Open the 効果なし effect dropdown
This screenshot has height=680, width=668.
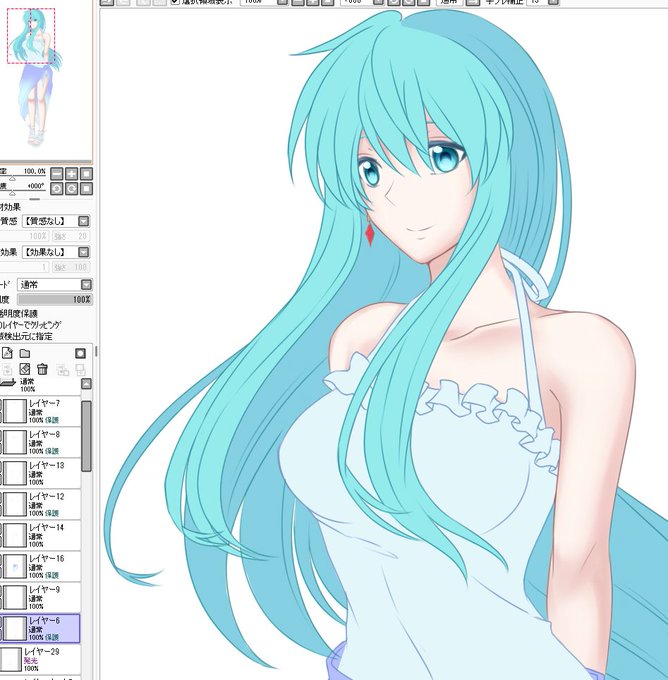tap(56, 252)
